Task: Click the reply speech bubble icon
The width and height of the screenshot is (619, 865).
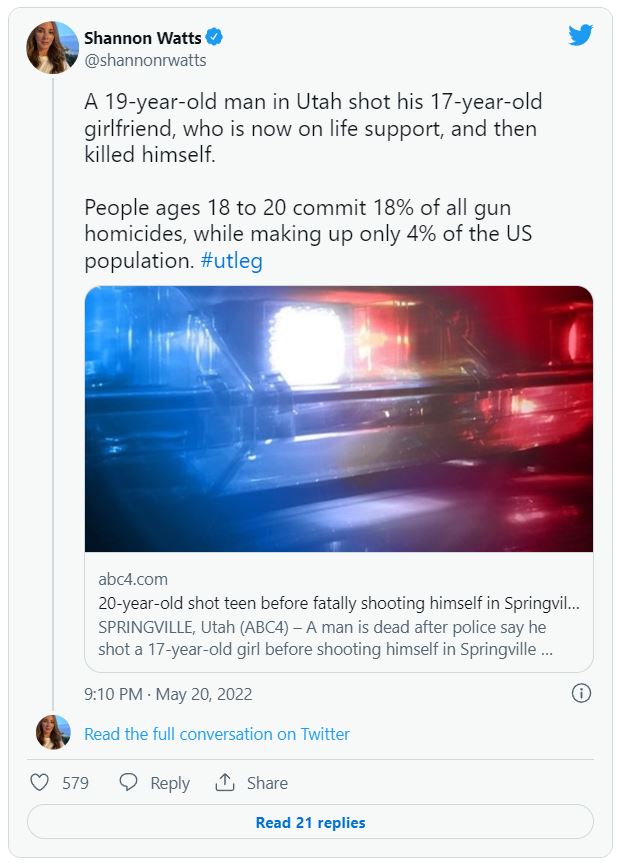Action: [x=128, y=783]
